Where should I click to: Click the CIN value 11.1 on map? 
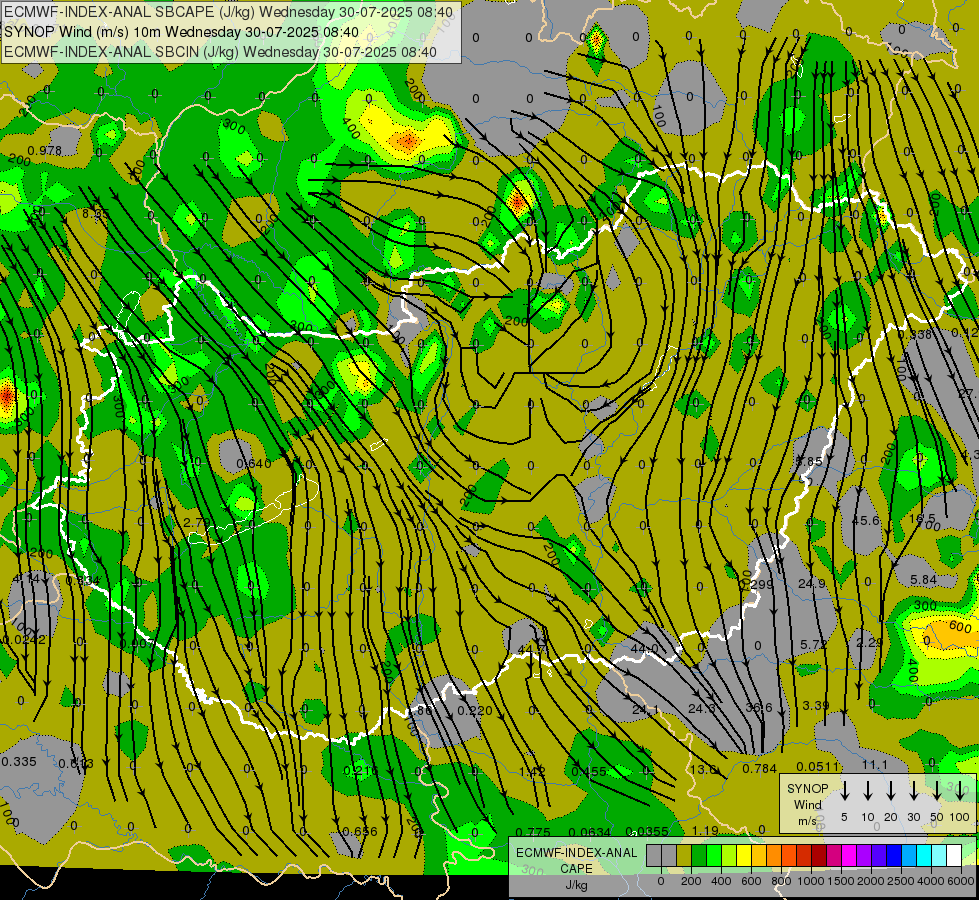point(875,765)
